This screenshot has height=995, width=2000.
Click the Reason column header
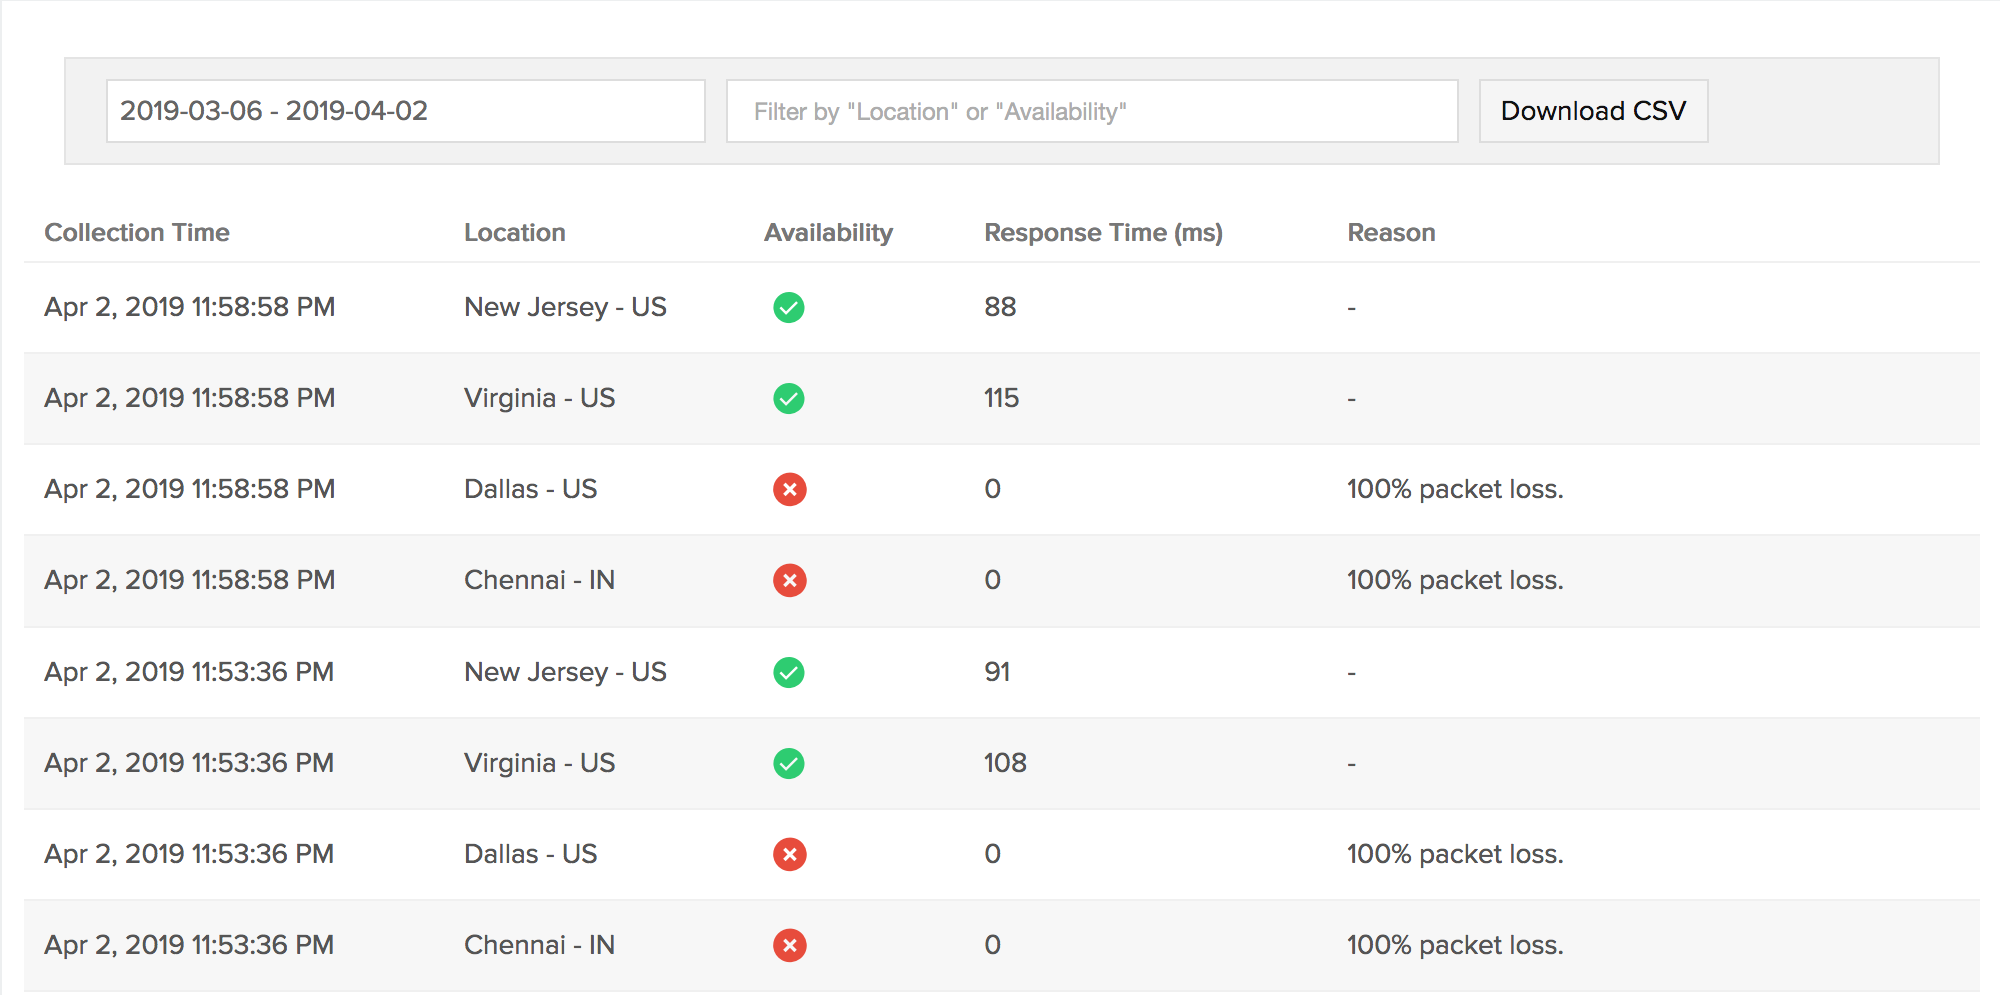coord(1391,232)
